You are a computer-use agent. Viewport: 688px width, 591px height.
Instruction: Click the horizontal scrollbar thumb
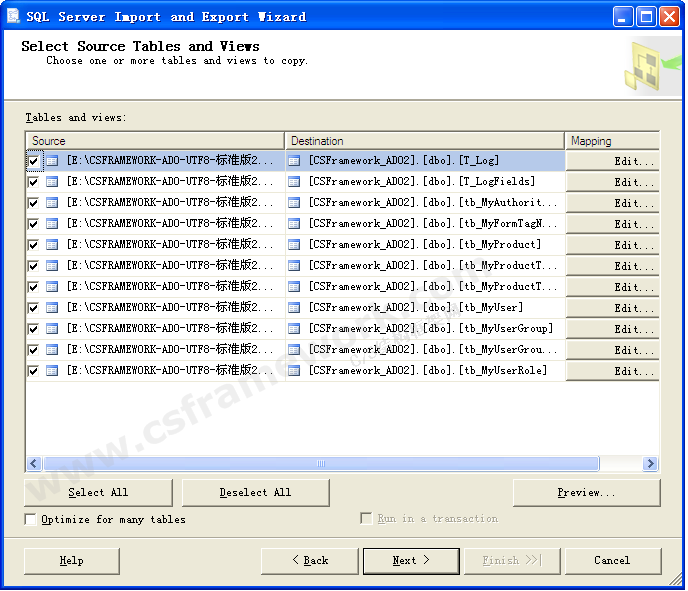[x=320, y=464]
